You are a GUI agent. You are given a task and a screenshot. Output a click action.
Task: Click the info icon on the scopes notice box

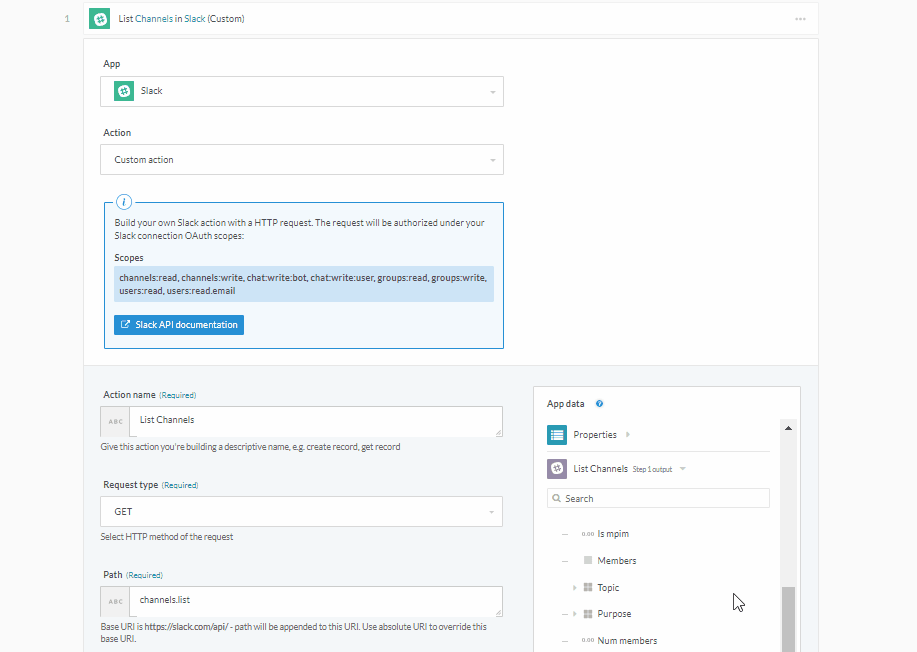click(x=124, y=201)
